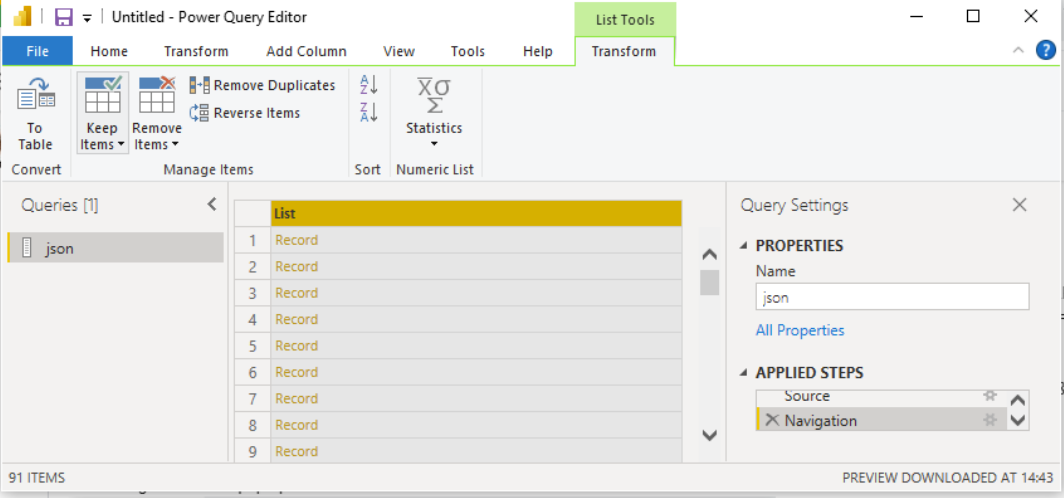
Task: Select the Navigation applied step
Action: pyautogui.click(x=880, y=420)
